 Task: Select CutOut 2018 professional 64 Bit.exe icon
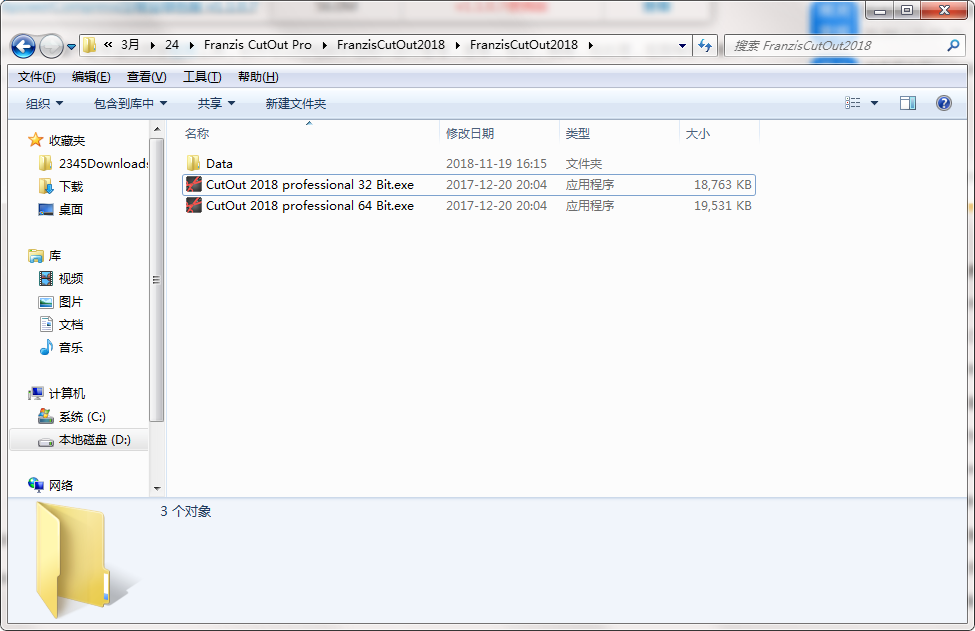click(x=194, y=205)
